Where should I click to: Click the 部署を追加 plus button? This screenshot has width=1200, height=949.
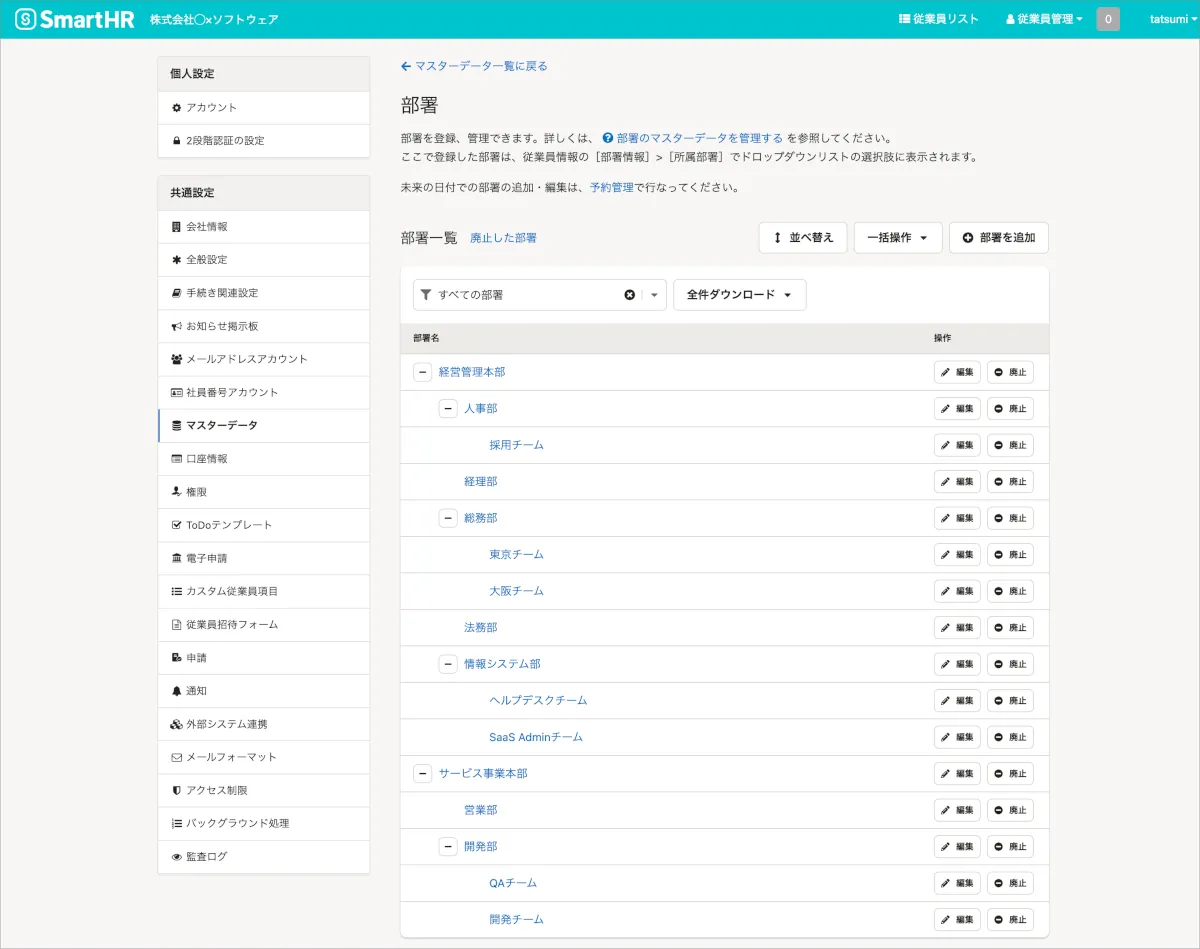998,238
